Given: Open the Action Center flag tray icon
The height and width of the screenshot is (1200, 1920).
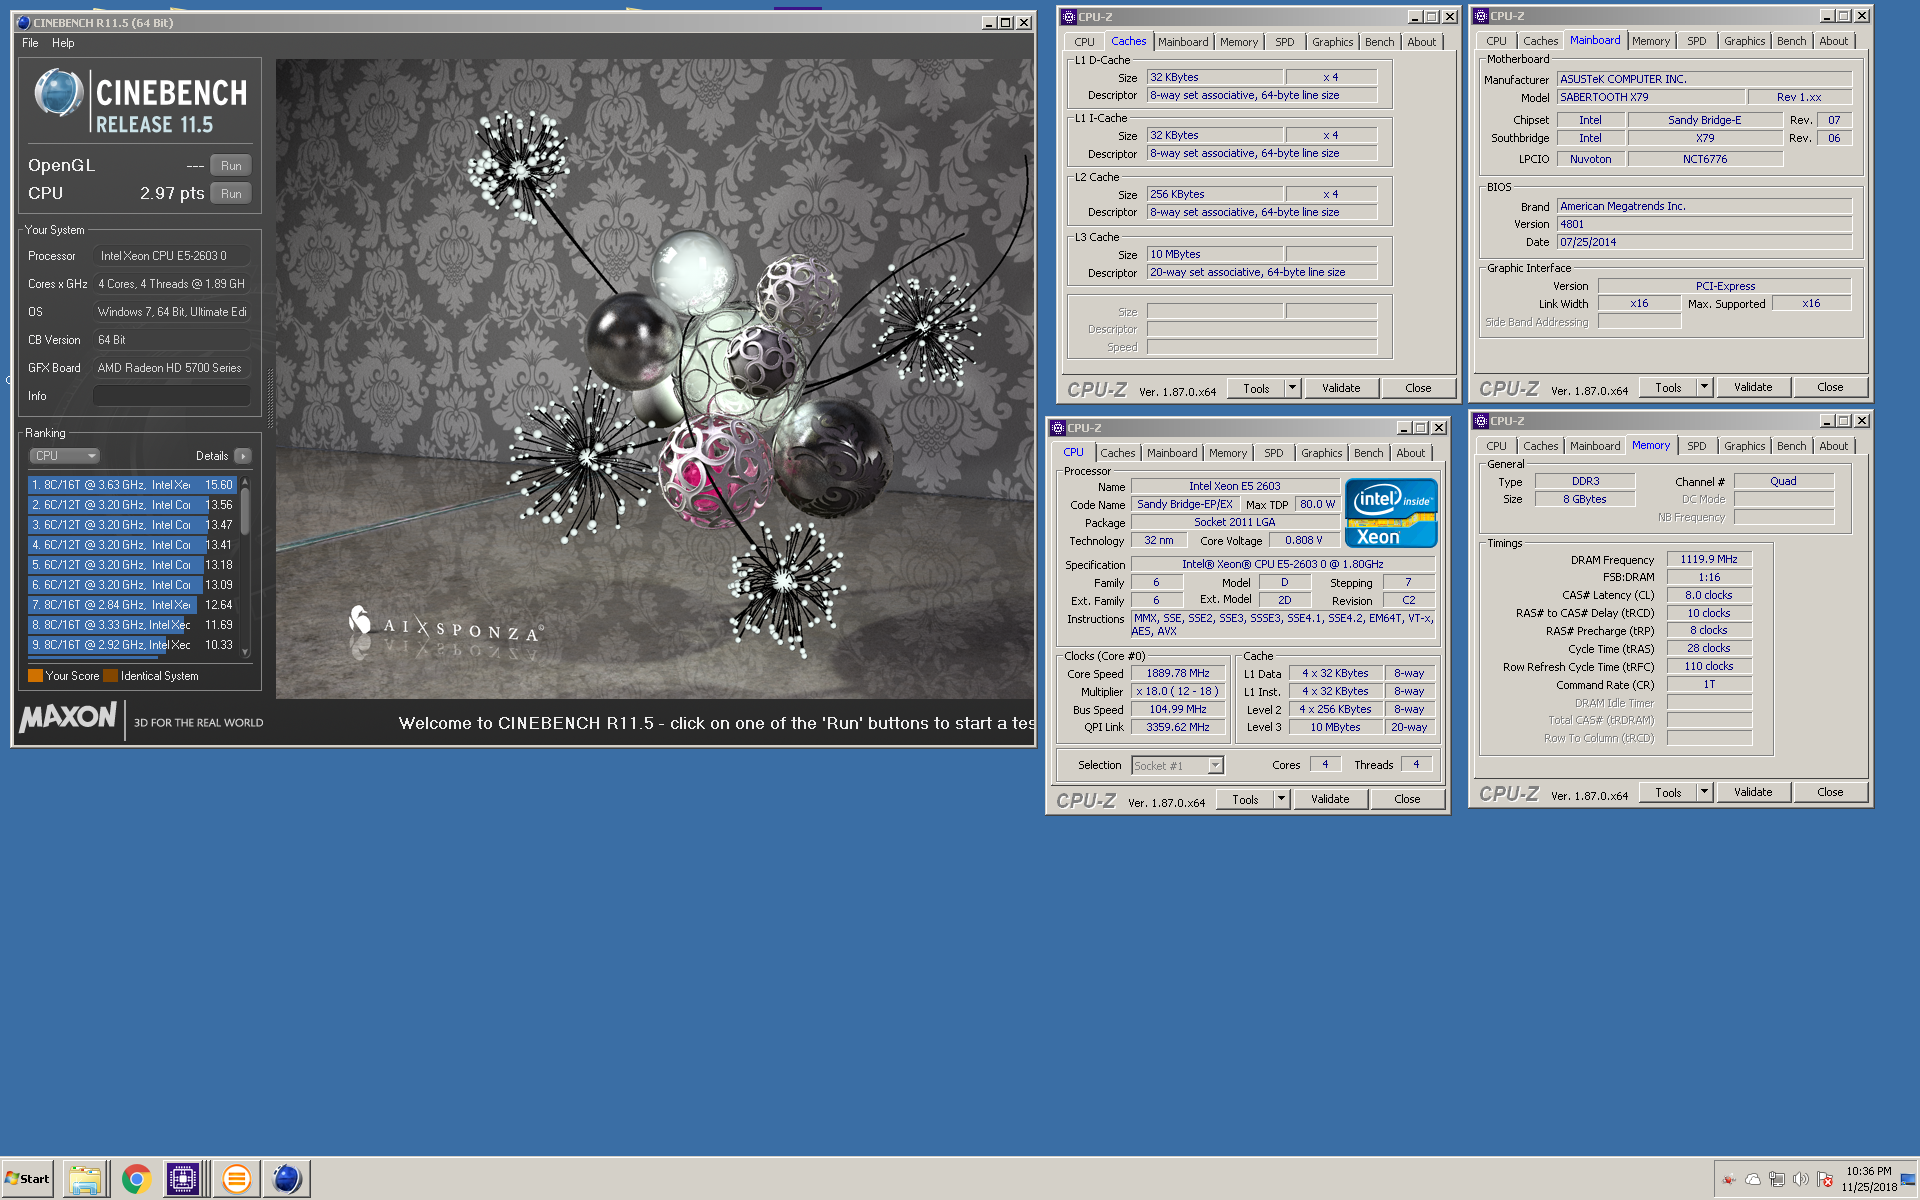Looking at the screenshot, I should 1825,1179.
